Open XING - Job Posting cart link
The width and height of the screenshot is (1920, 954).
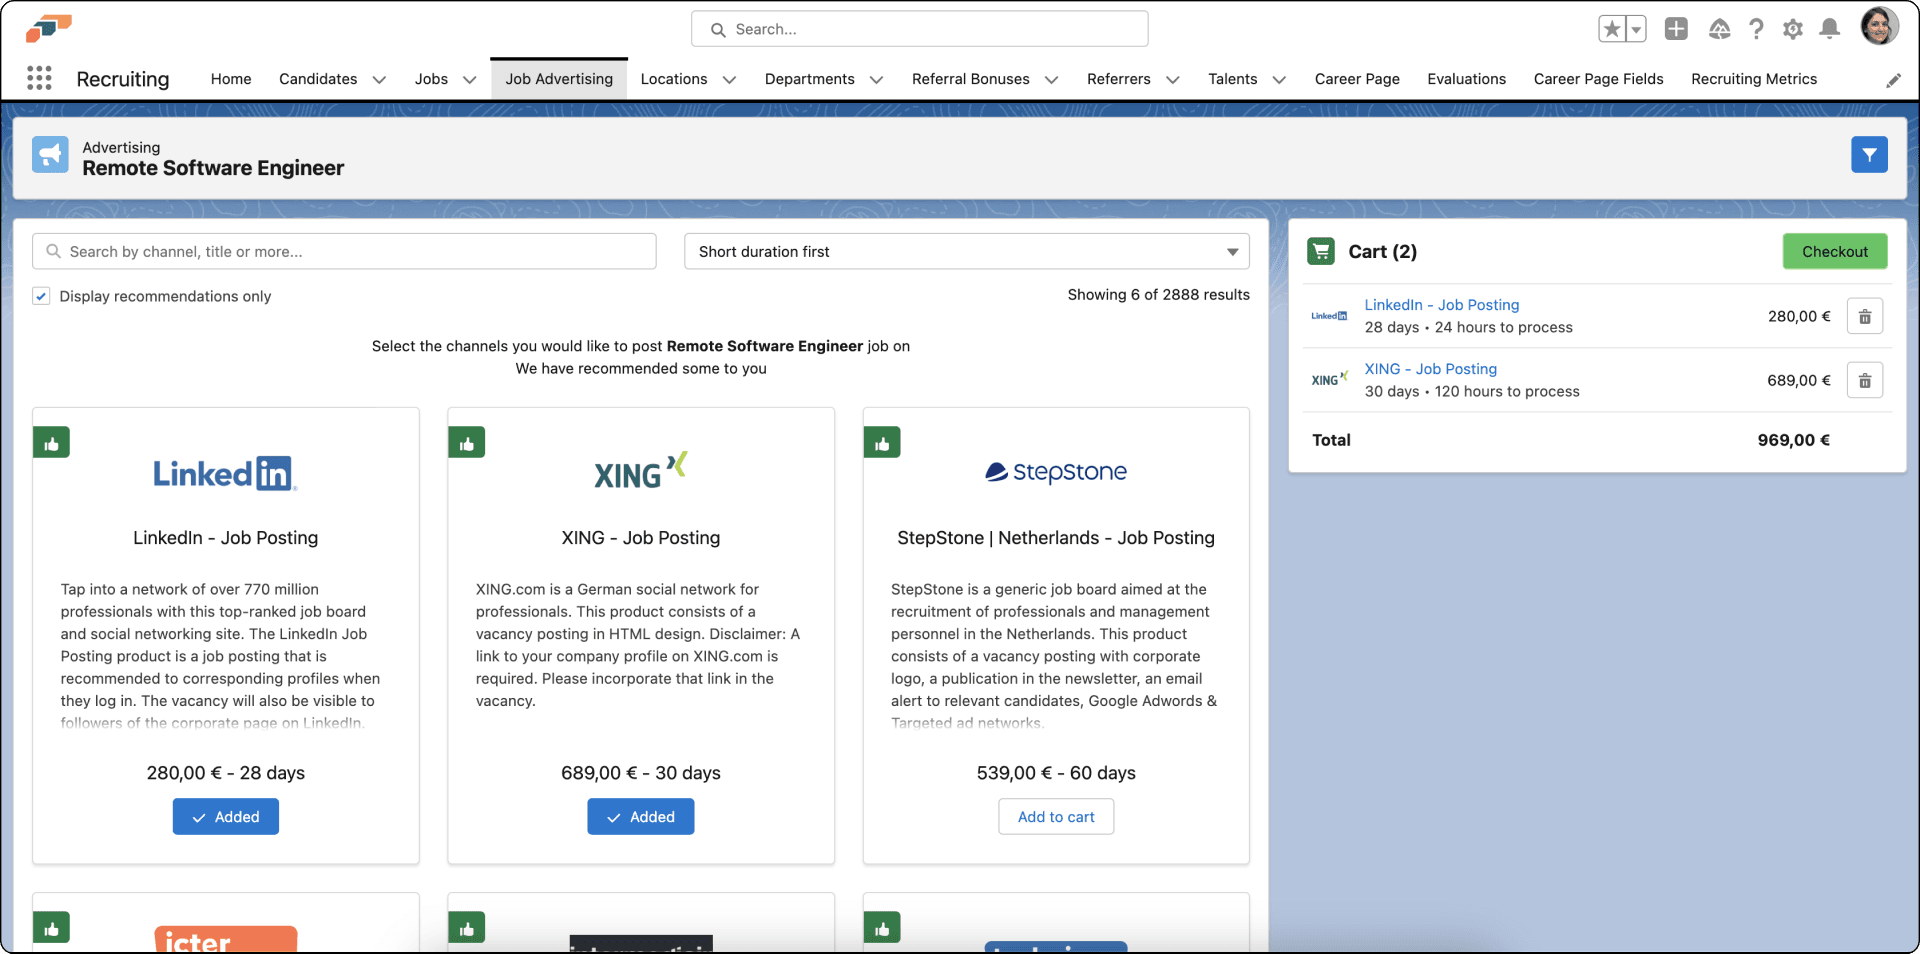pyautogui.click(x=1431, y=369)
